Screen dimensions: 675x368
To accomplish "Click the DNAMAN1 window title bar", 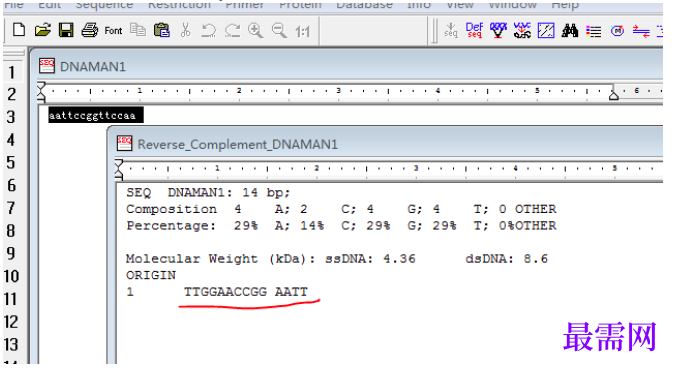I will (348, 67).
